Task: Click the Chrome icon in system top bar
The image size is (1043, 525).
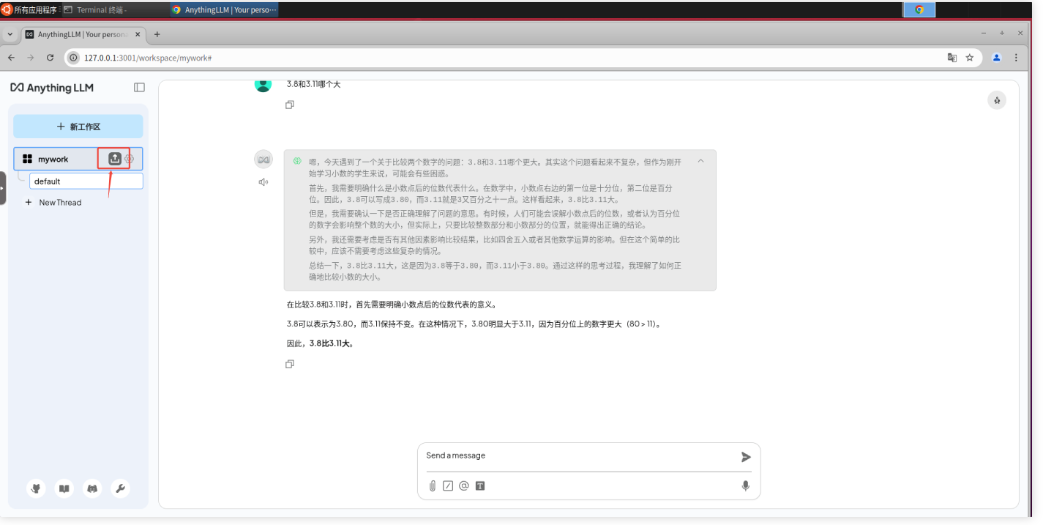Action: click(x=919, y=9)
